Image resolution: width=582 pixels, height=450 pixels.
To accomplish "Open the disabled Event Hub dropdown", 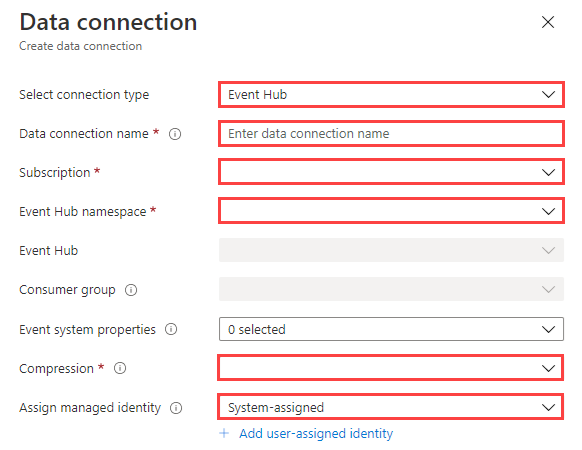I will point(391,250).
